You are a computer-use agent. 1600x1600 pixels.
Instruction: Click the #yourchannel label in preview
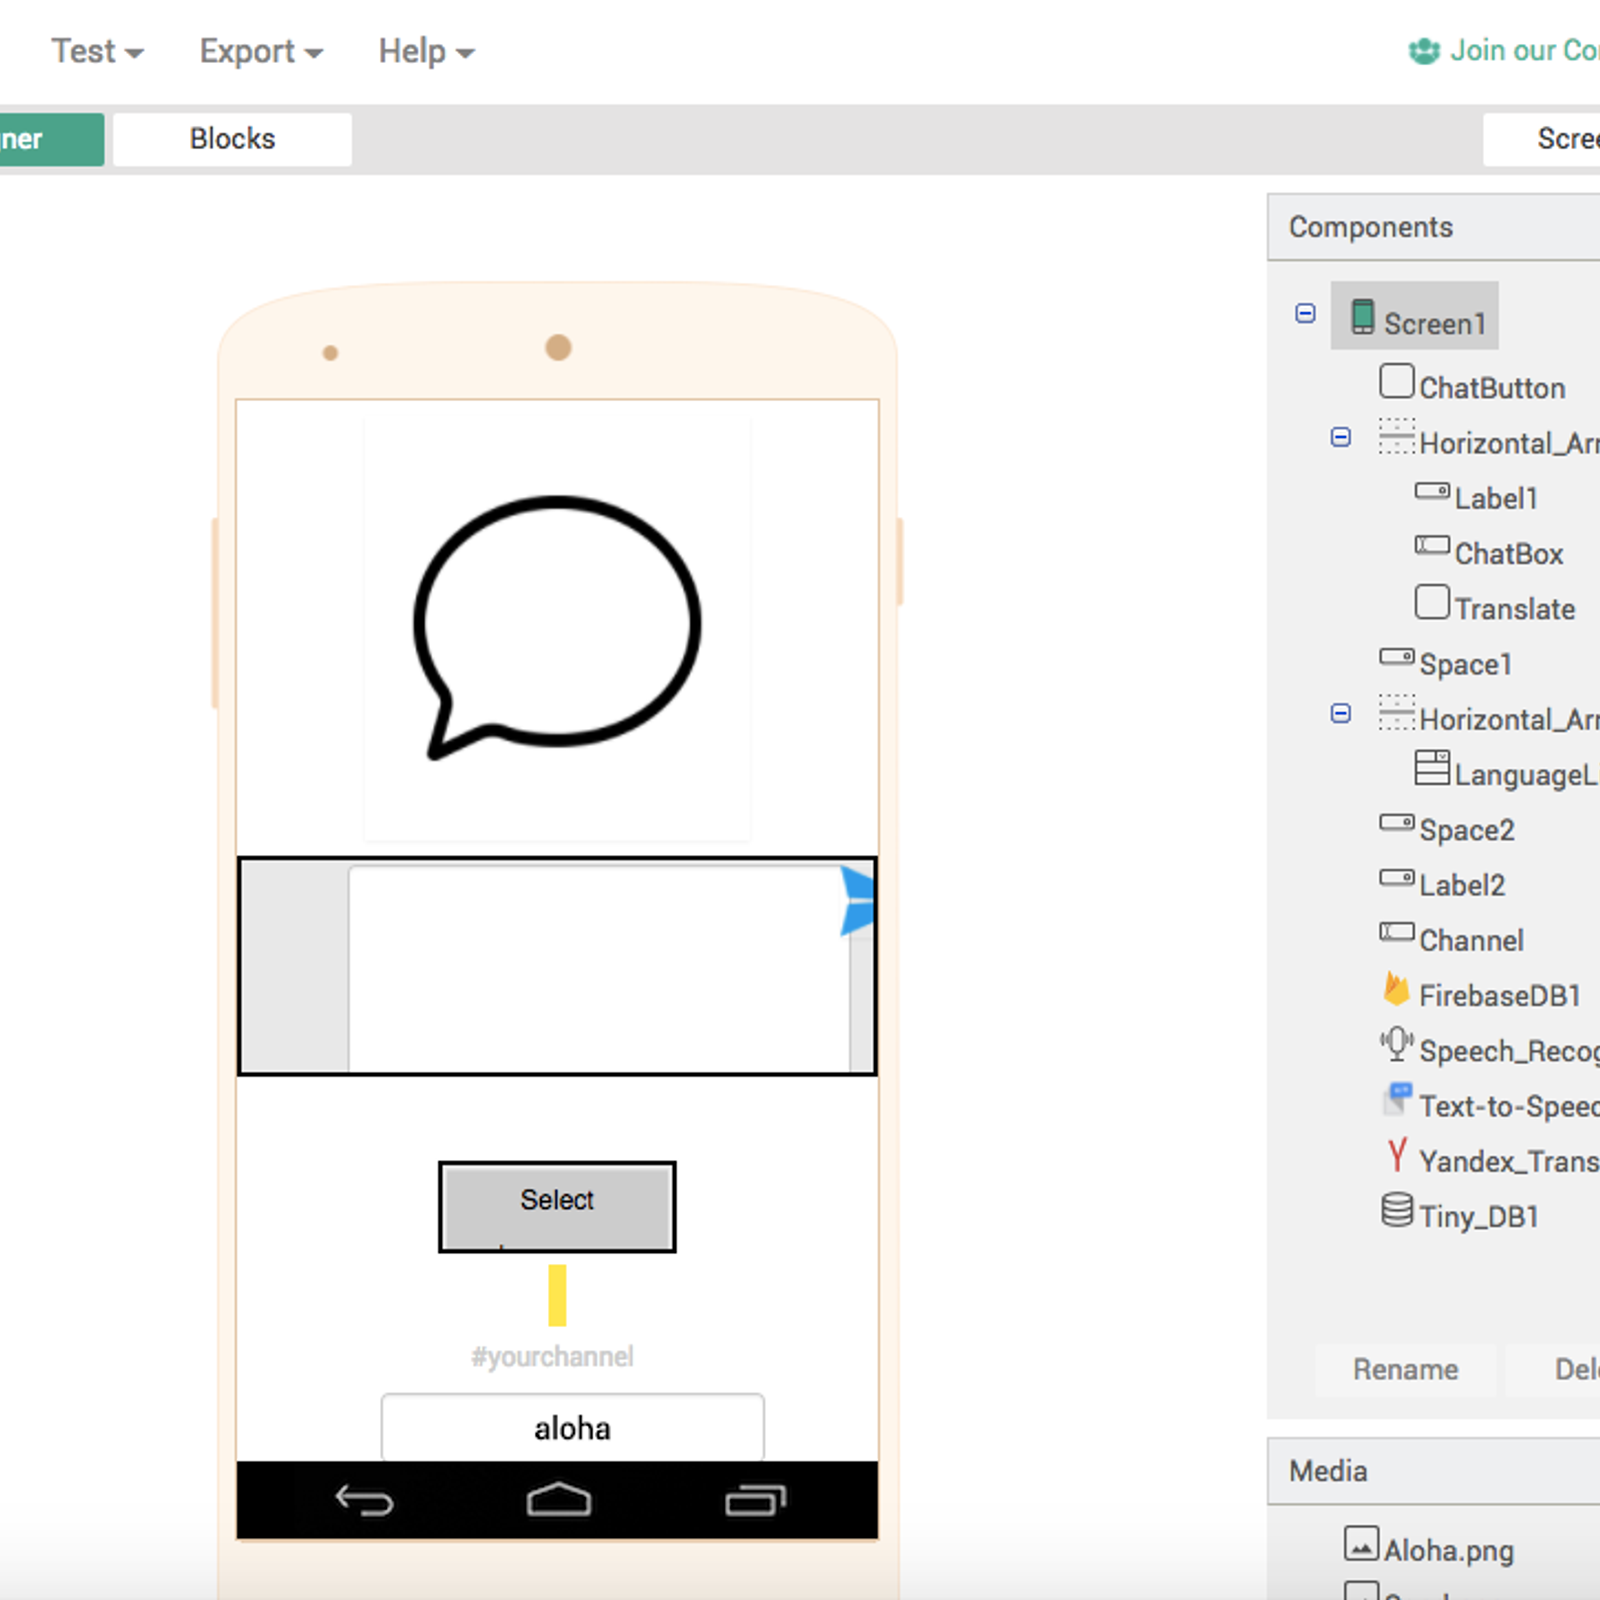(552, 1357)
